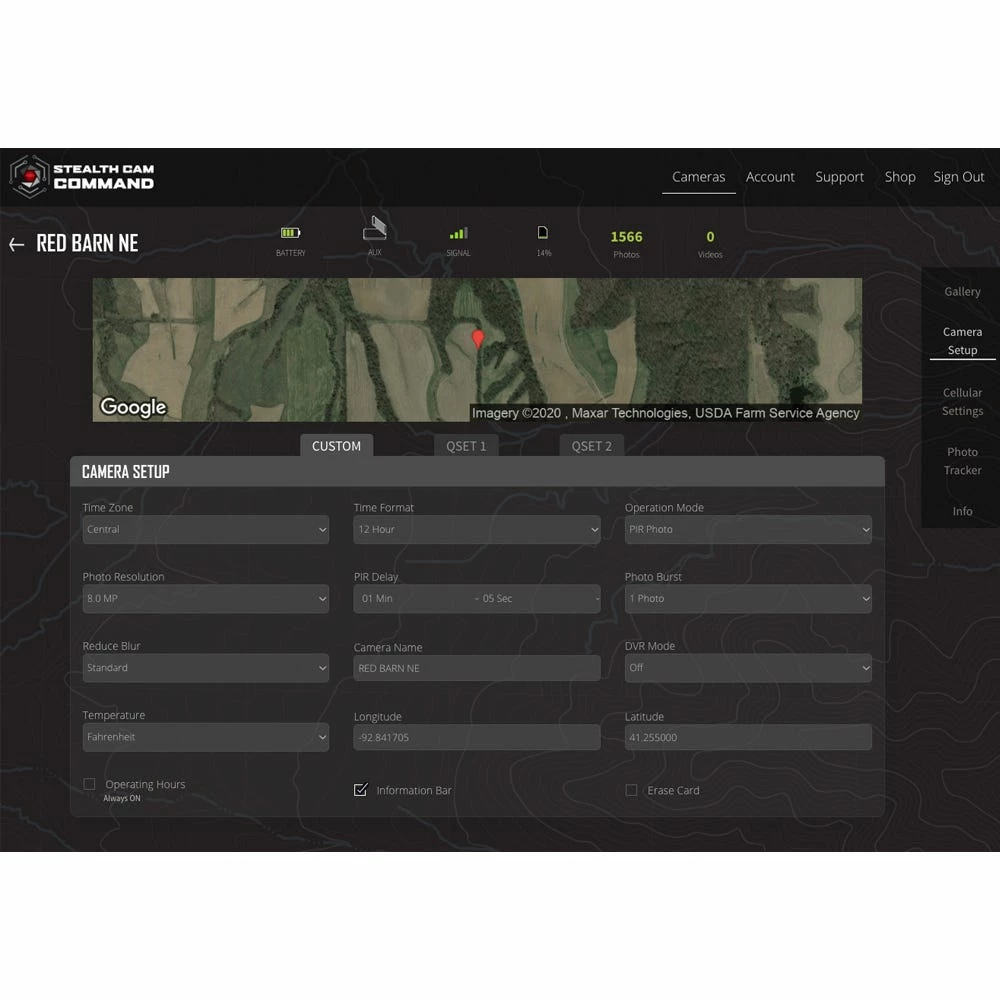Image resolution: width=1000 pixels, height=1000 pixels.
Task: Click the back arrow beside RED BARN NE
Action: pyautogui.click(x=16, y=244)
